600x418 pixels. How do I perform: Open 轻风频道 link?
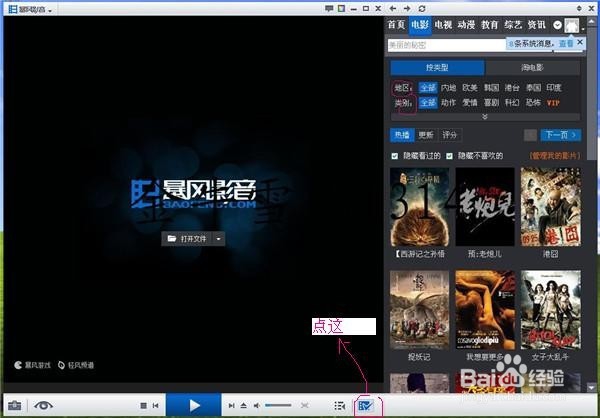76,365
